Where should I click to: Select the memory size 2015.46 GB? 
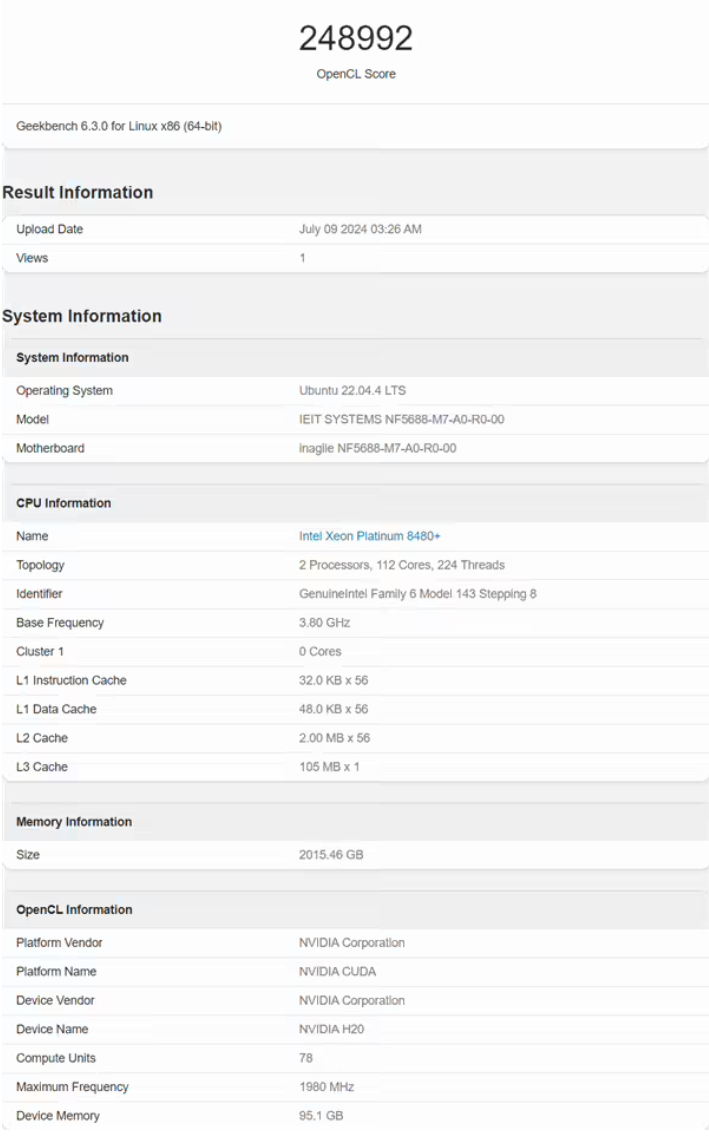click(x=330, y=854)
